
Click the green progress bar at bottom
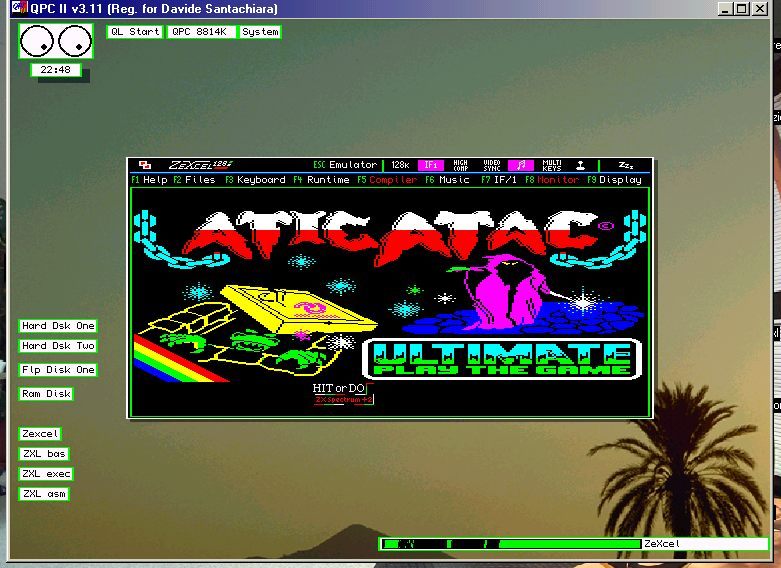coord(511,544)
